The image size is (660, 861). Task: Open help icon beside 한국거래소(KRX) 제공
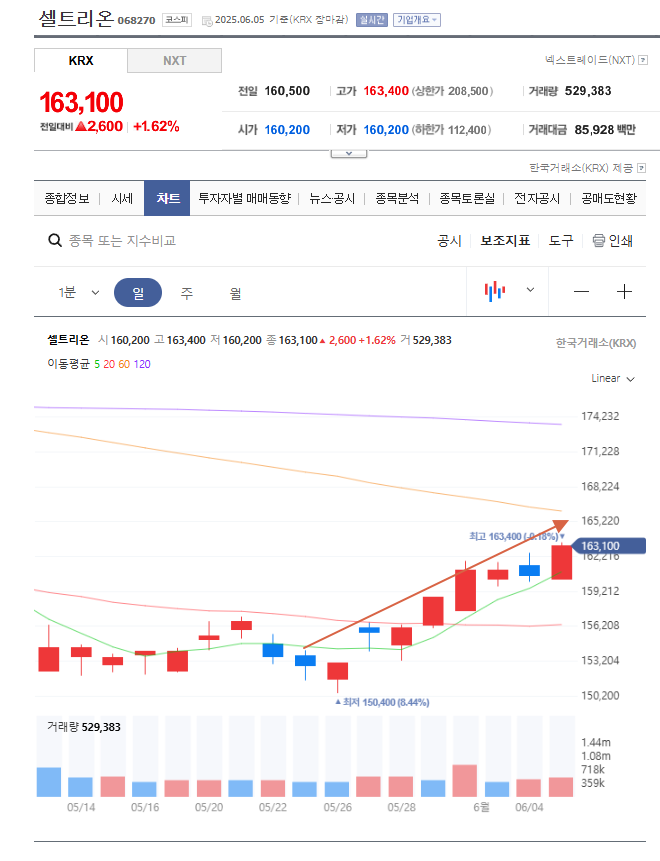pyautogui.click(x=641, y=168)
